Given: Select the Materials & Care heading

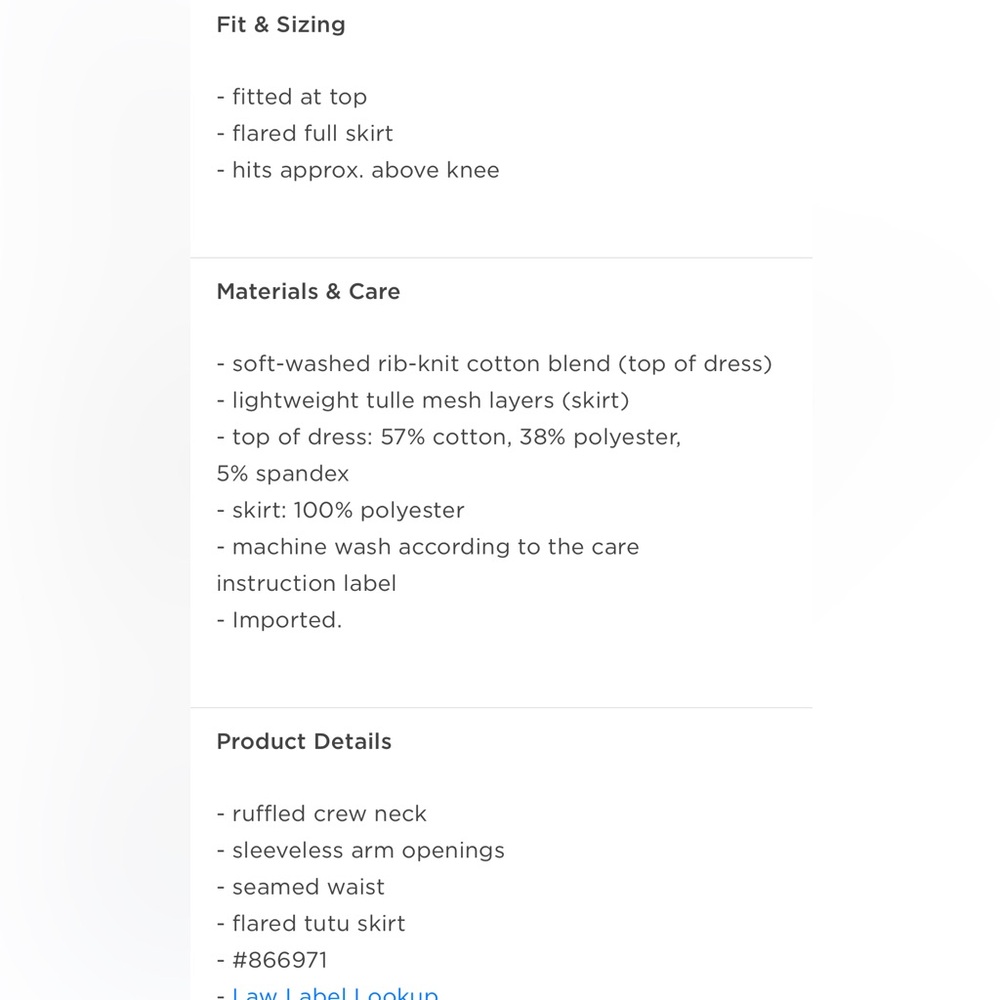Looking at the screenshot, I should coord(308,291).
